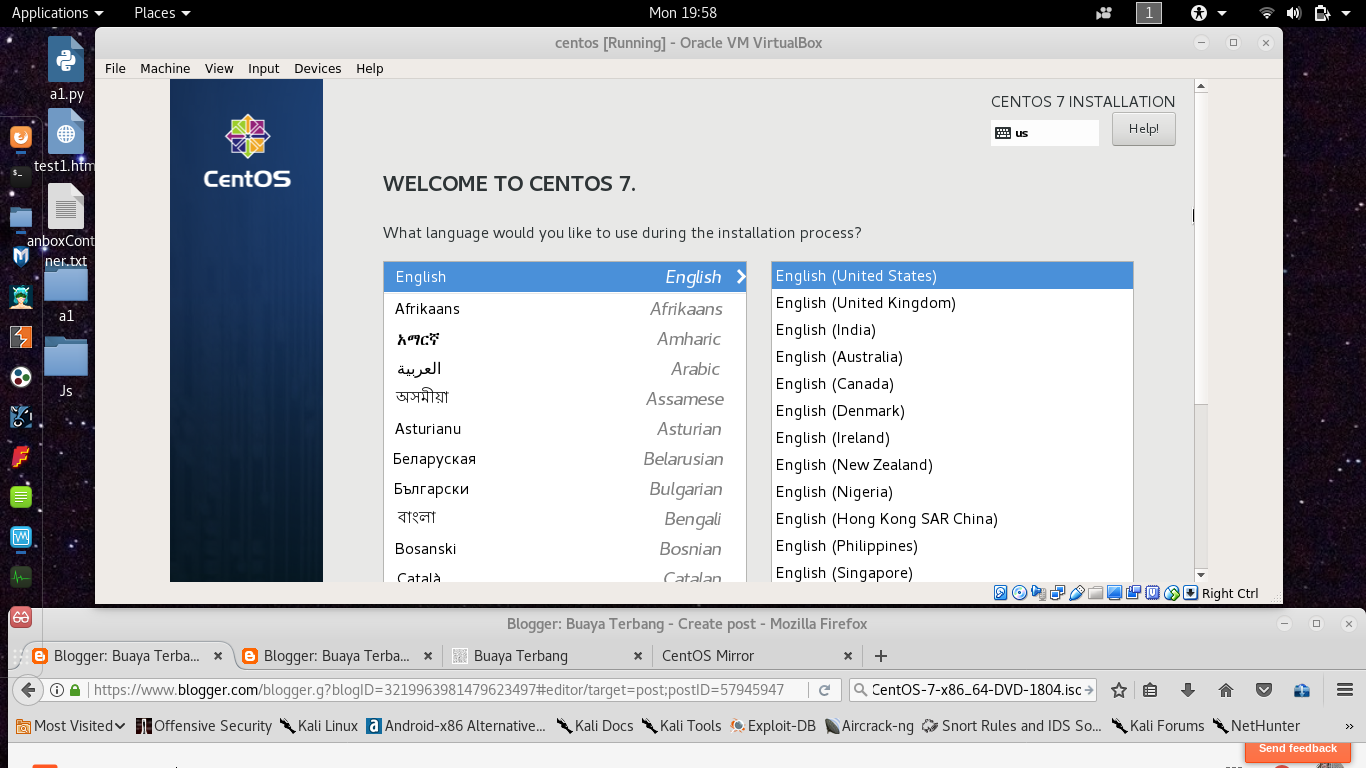Choose English (Canada) locale
The image size is (1366, 768).
pos(952,384)
